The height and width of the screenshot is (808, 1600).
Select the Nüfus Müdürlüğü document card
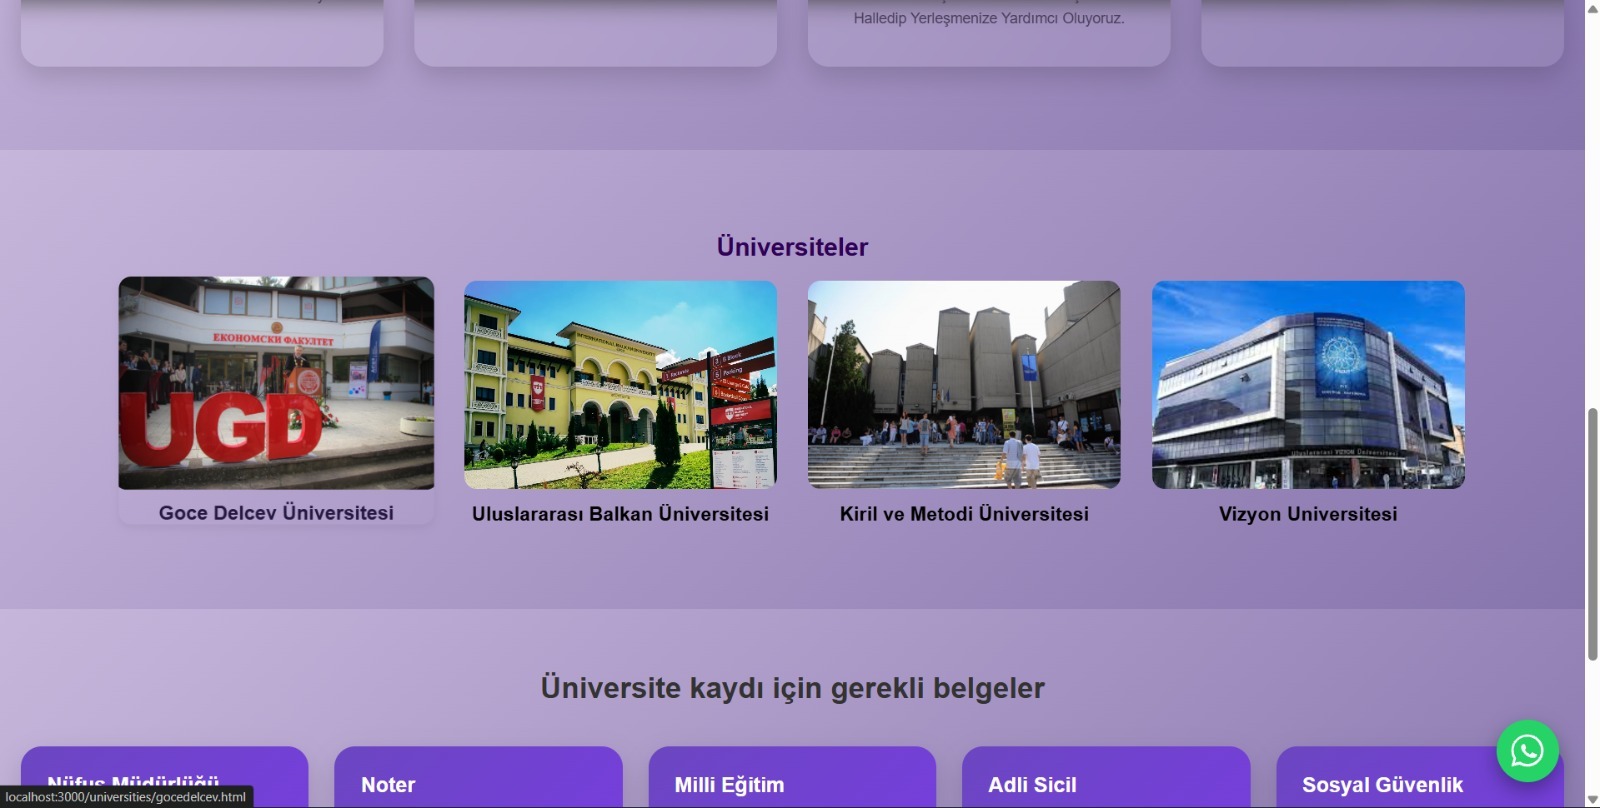164,777
